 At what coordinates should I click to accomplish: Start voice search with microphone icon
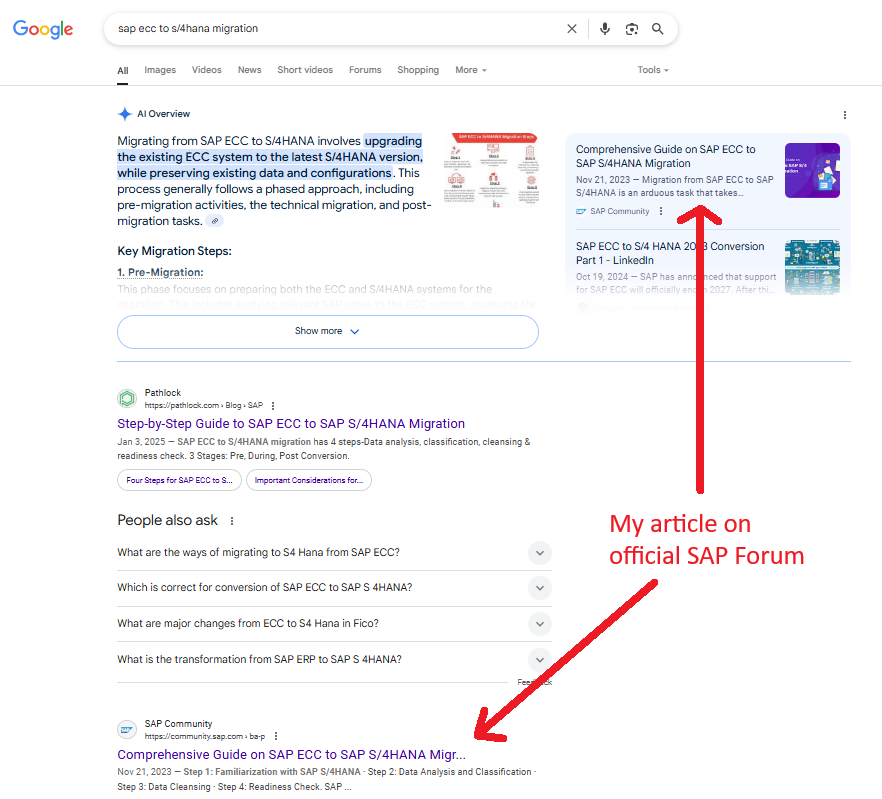[605, 29]
